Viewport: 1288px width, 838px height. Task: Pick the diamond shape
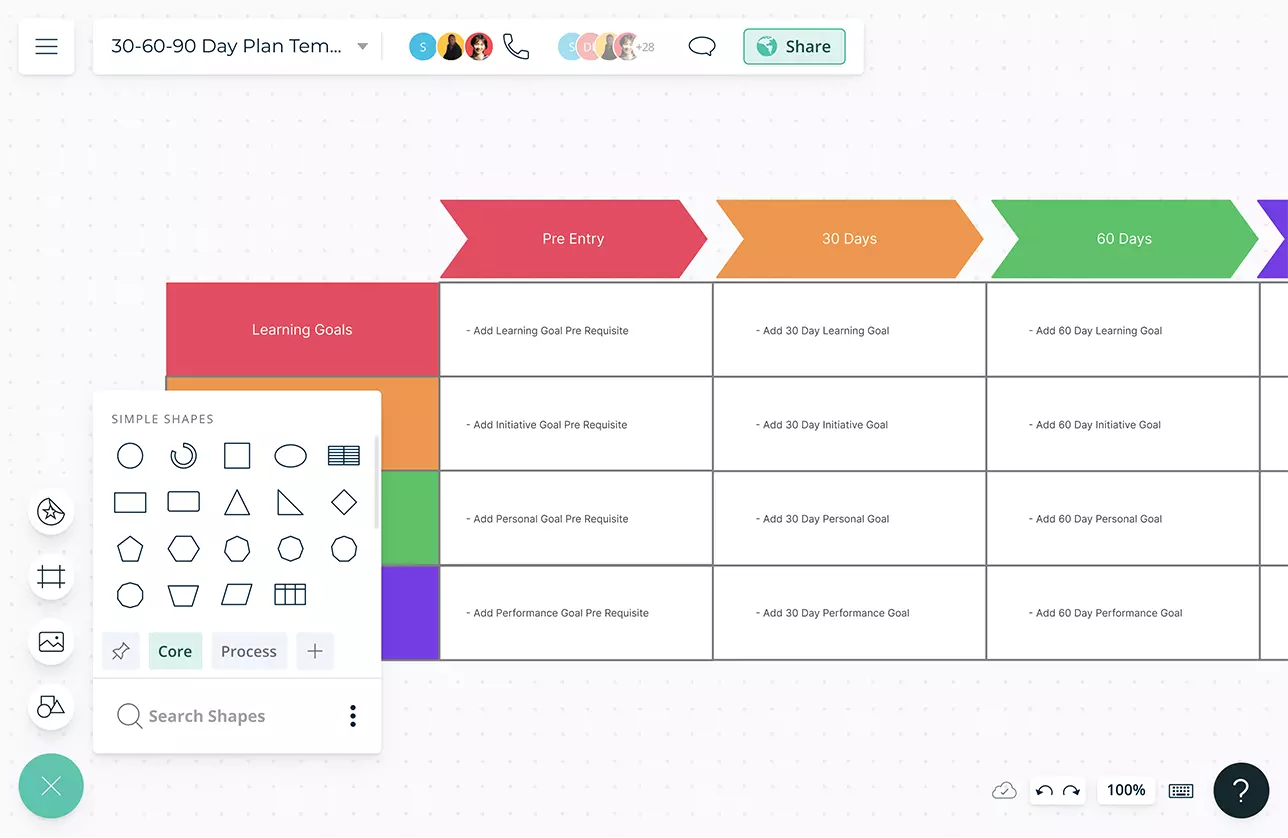tap(344, 502)
